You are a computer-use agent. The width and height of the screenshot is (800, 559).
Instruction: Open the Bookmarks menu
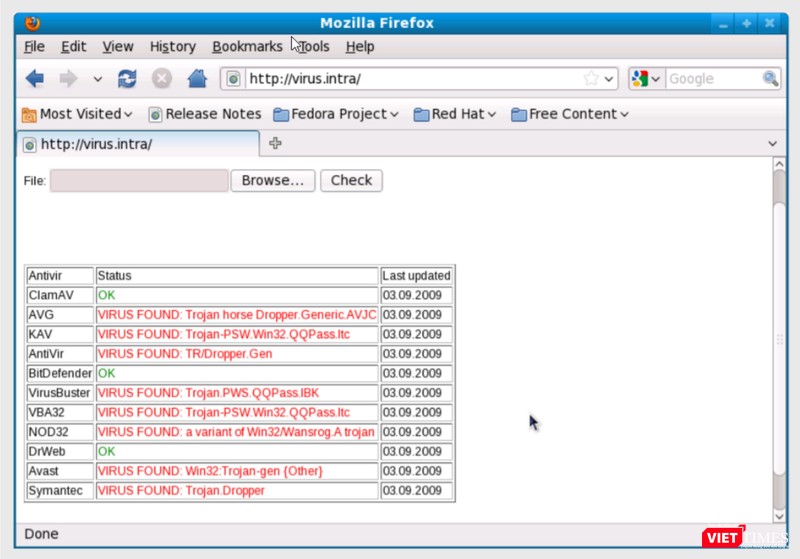point(247,46)
